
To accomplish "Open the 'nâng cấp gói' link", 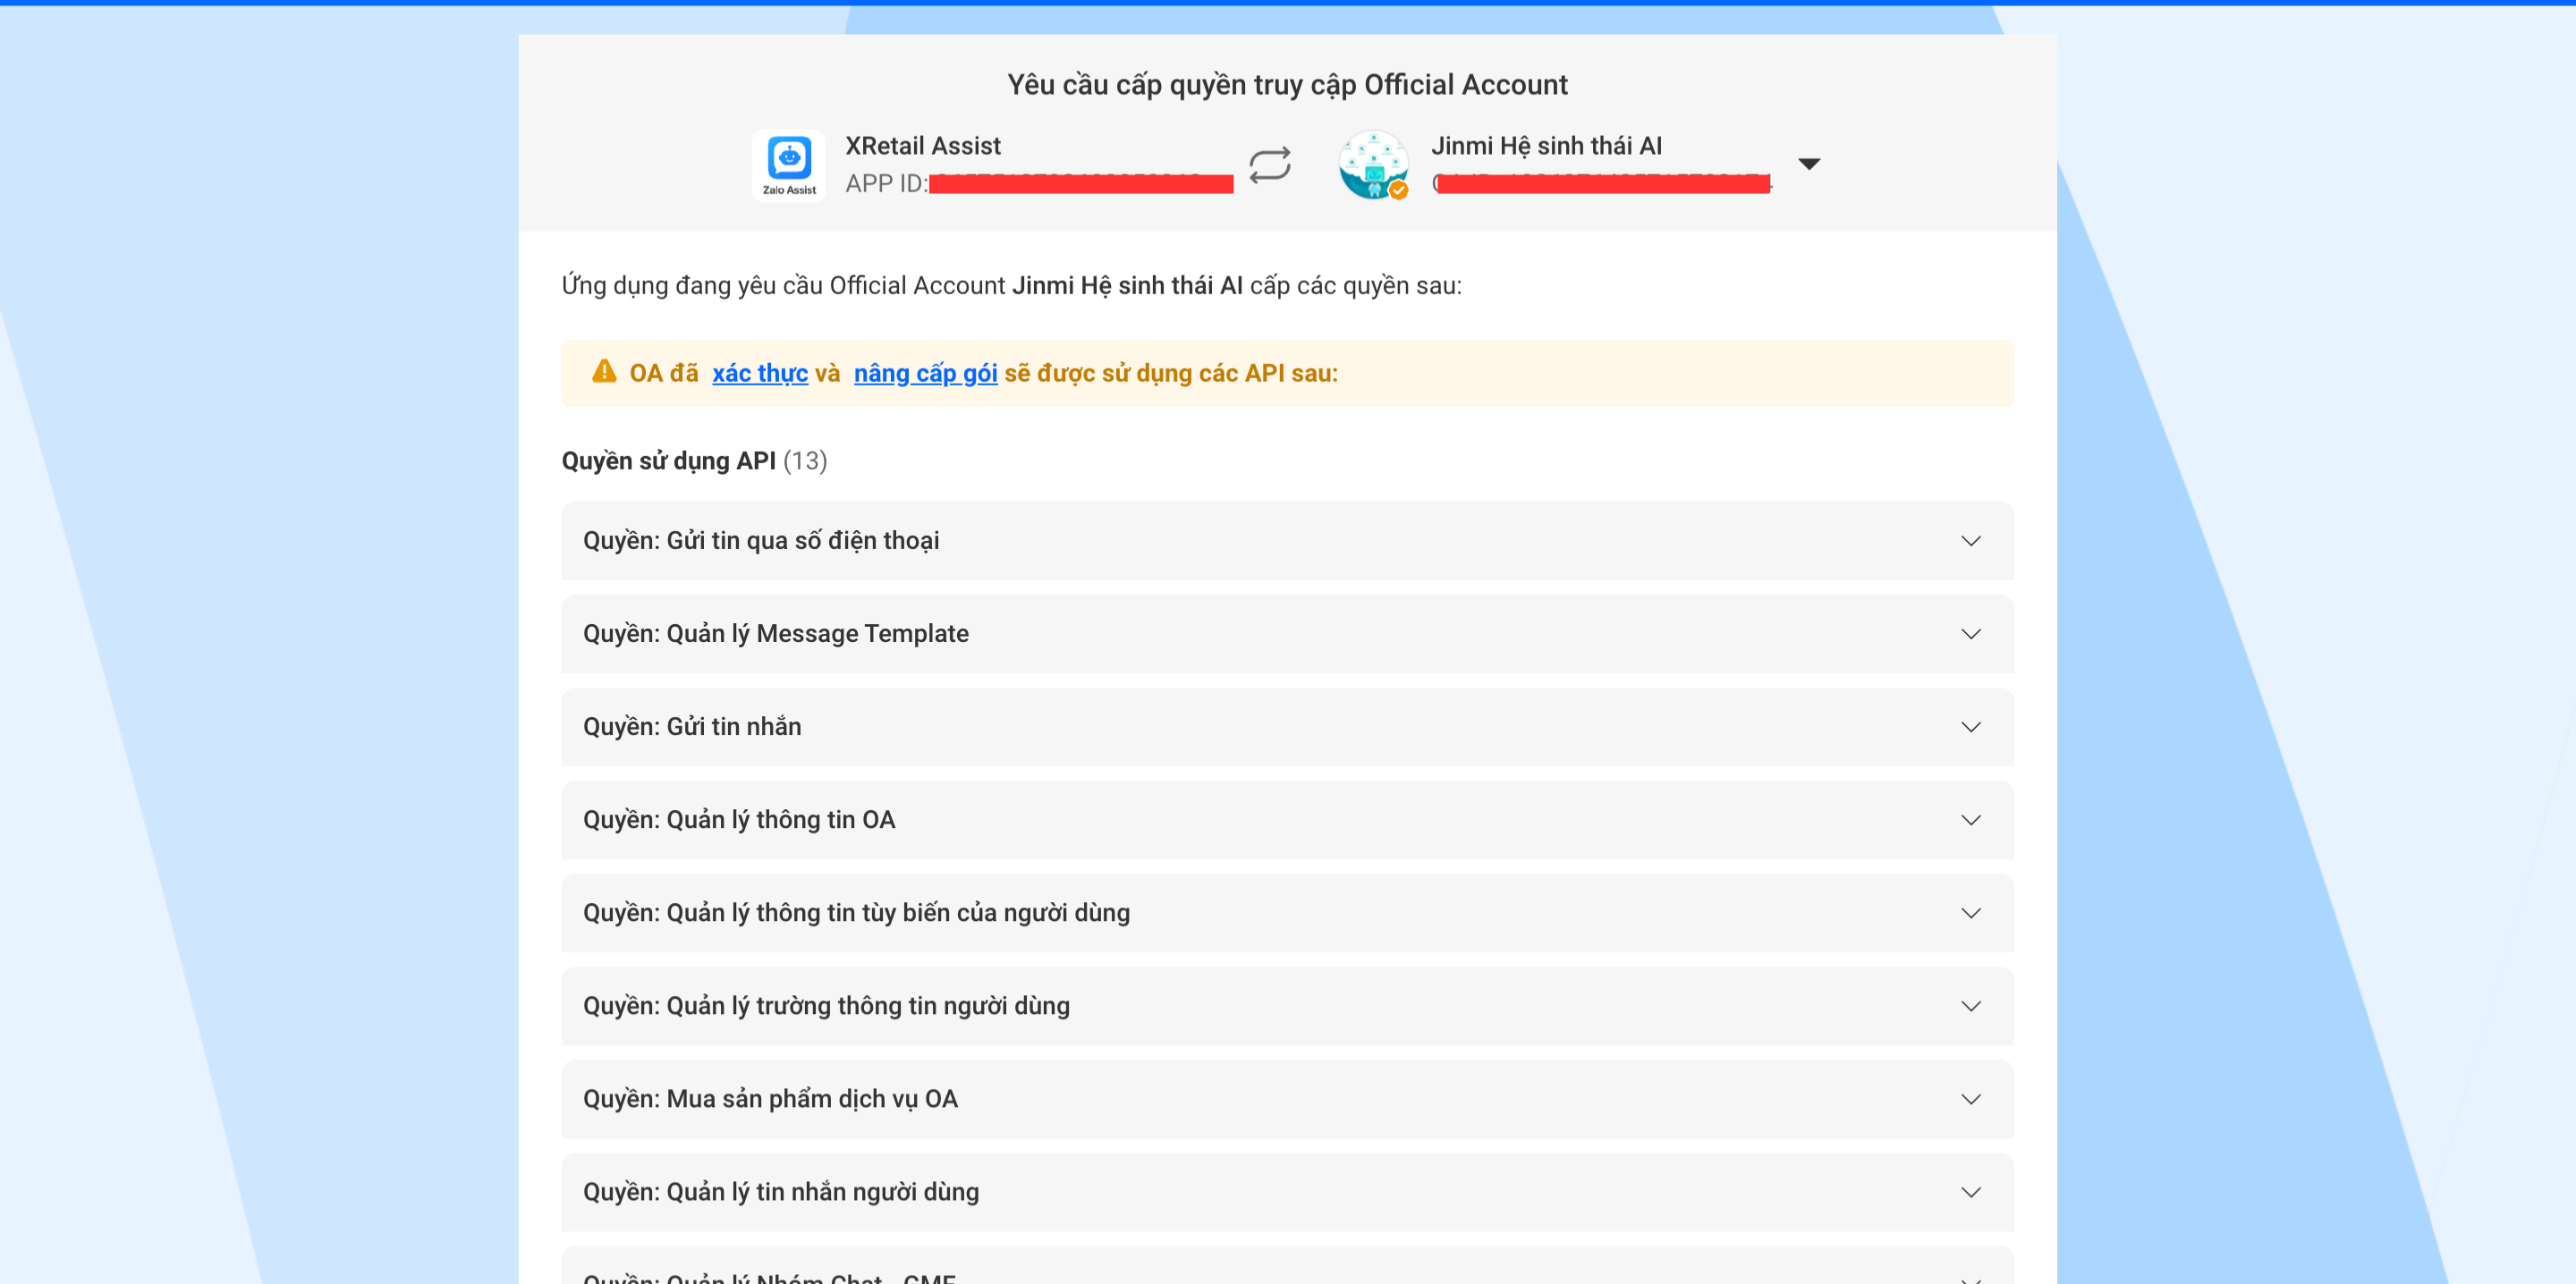I will pos(925,373).
